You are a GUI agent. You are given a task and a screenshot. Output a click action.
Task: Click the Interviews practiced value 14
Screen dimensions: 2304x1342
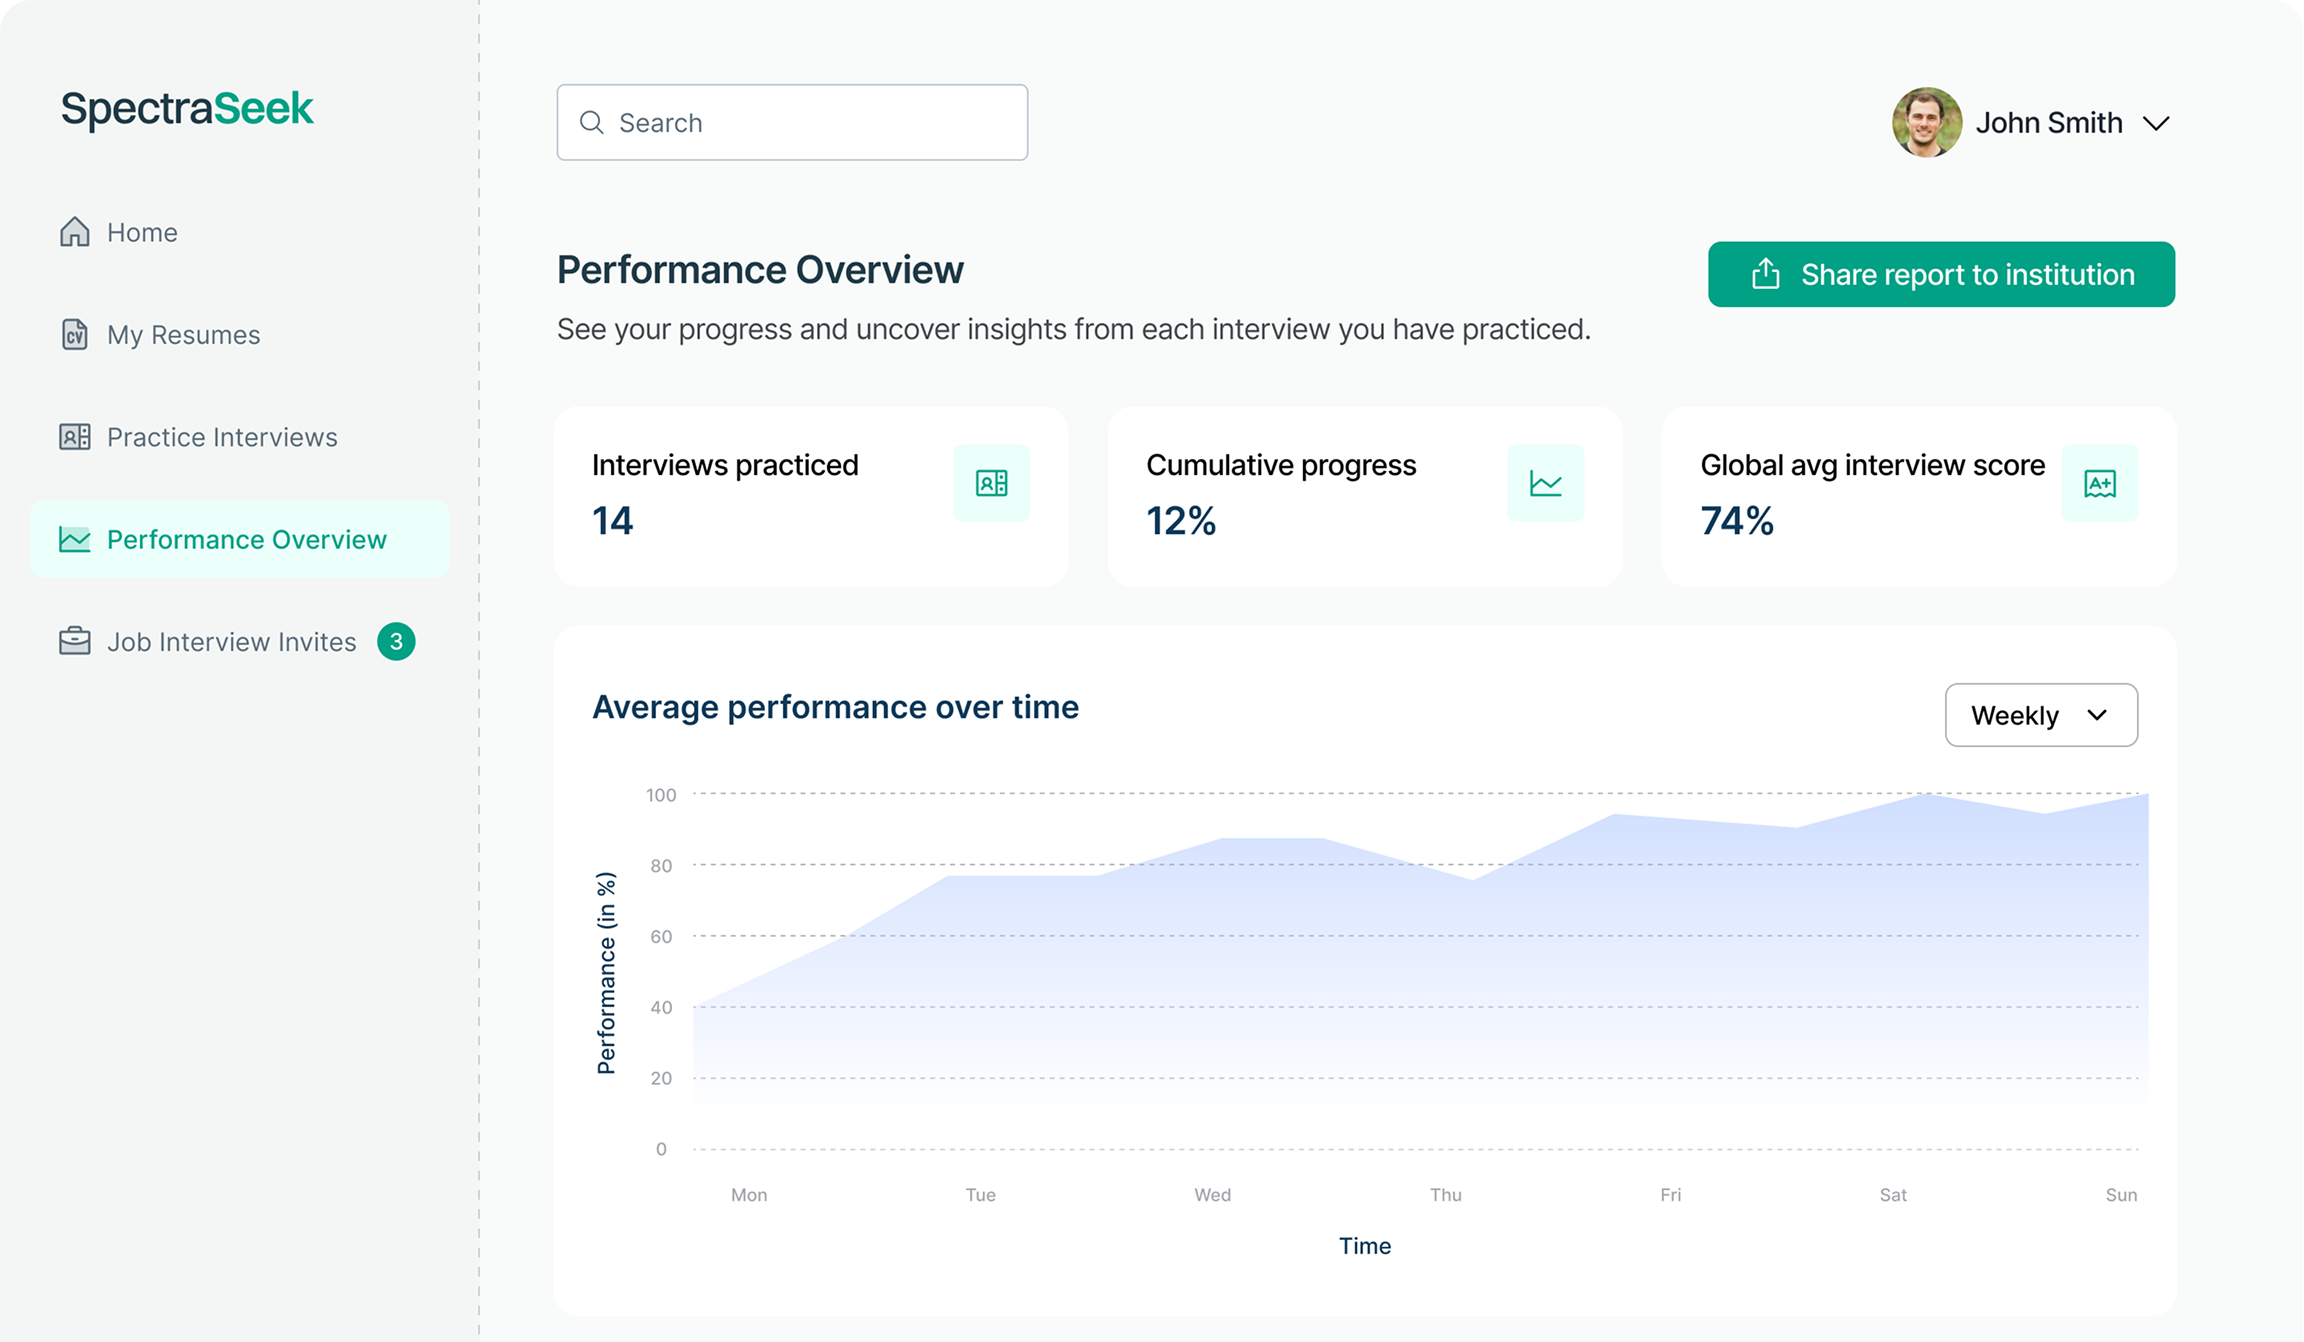[613, 521]
